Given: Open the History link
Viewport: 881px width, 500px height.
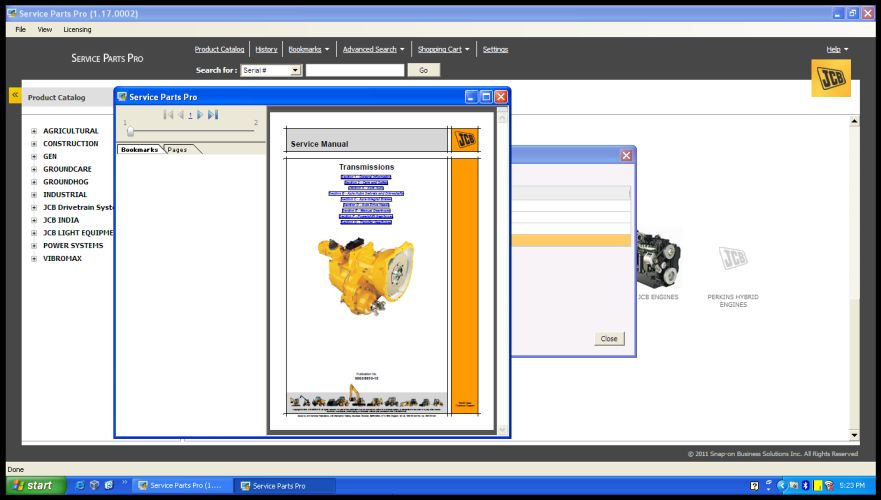Looking at the screenshot, I should (266, 49).
